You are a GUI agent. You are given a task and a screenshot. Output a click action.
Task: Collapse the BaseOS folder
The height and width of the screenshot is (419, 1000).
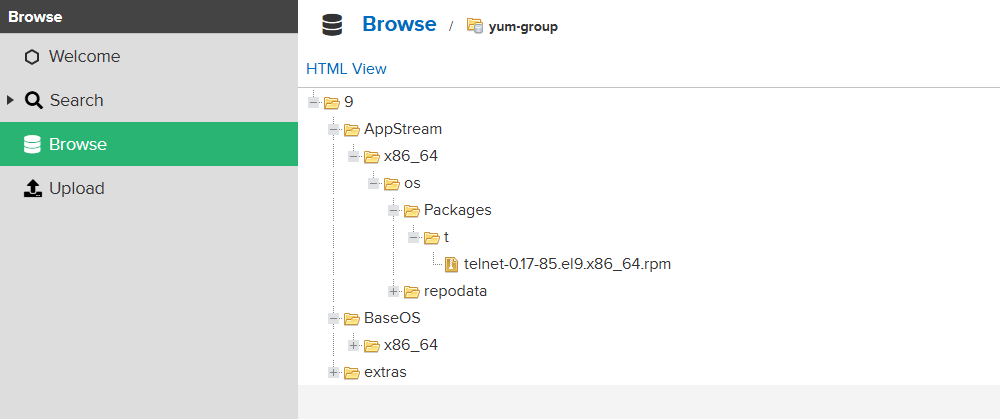click(334, 318)
